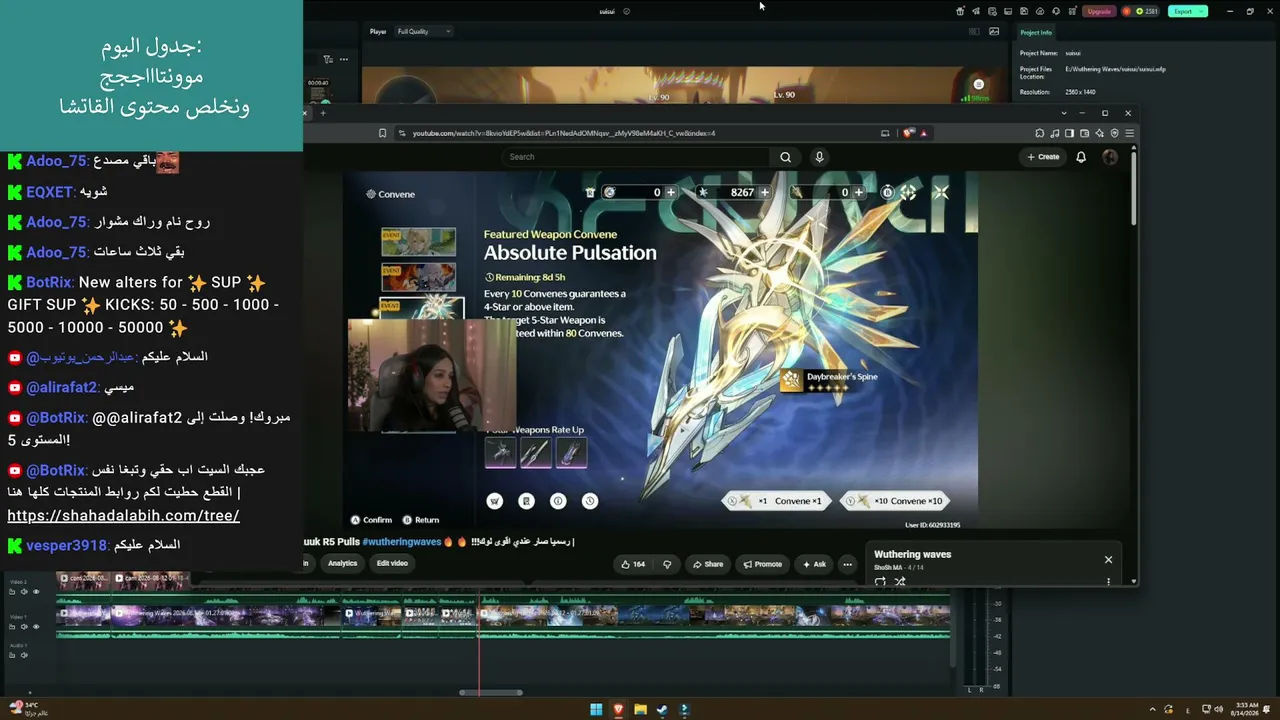Viewport: 1280px width, 720px height.
Task: Click the #wutheringwaves hashtag link
Action: (x=402, y=542)
